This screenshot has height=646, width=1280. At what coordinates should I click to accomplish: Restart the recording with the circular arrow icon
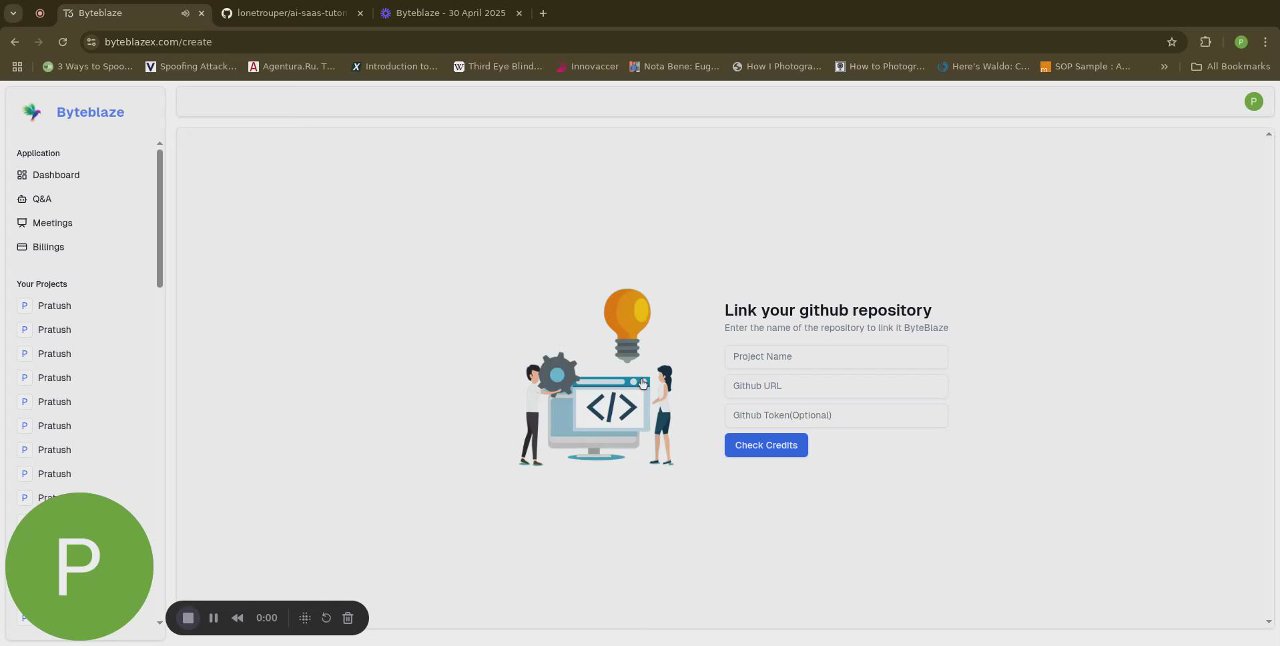(326, 618)
